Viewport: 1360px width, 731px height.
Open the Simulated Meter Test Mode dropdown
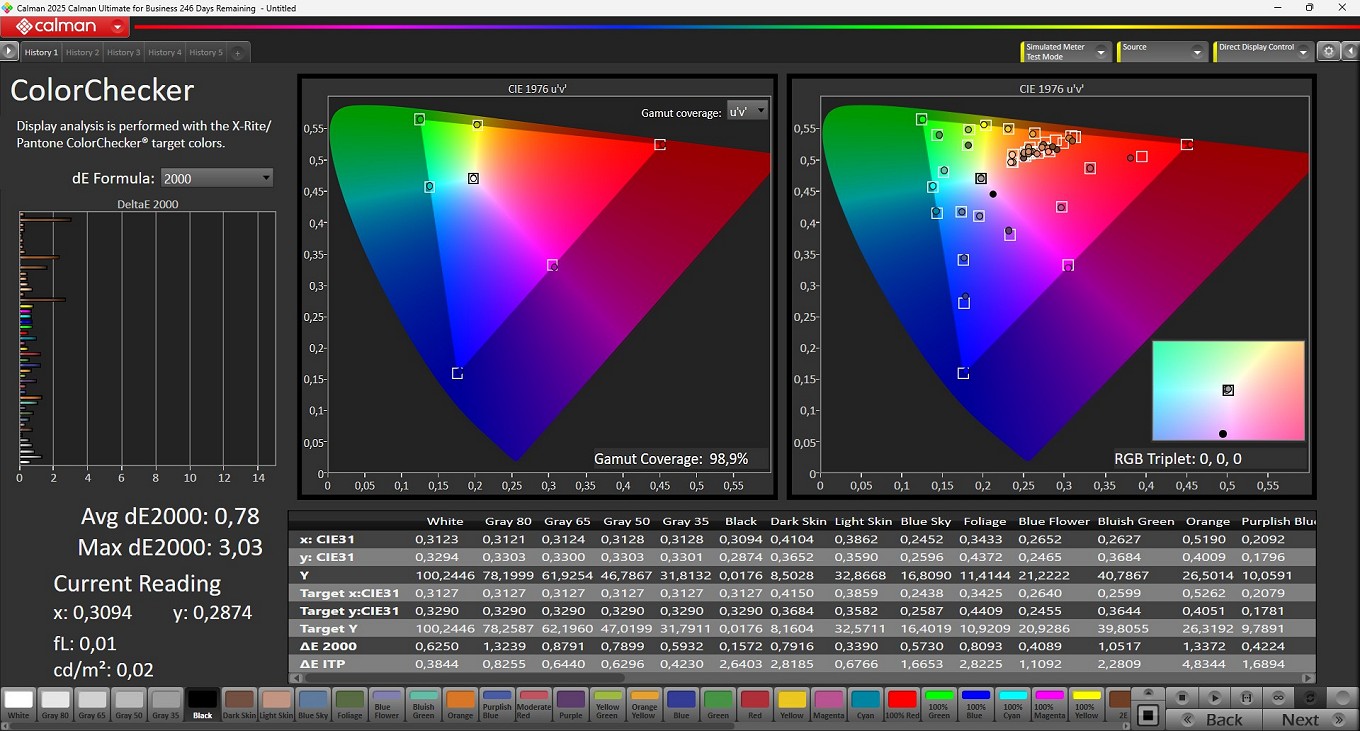click(x=1066, y=51)
